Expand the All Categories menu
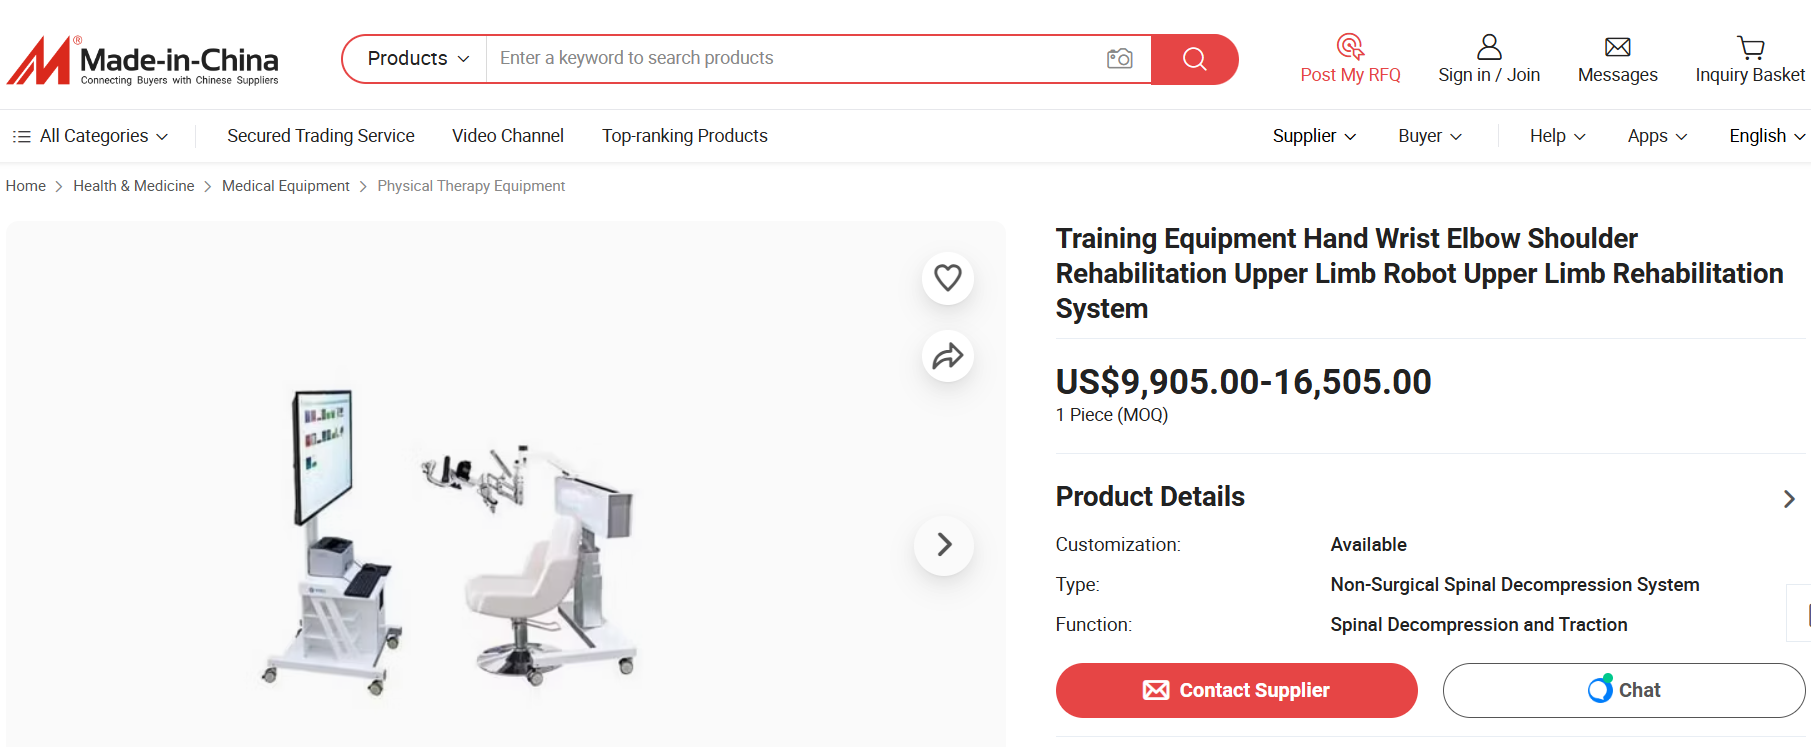Screen dimensions: 1811x747 91,136
